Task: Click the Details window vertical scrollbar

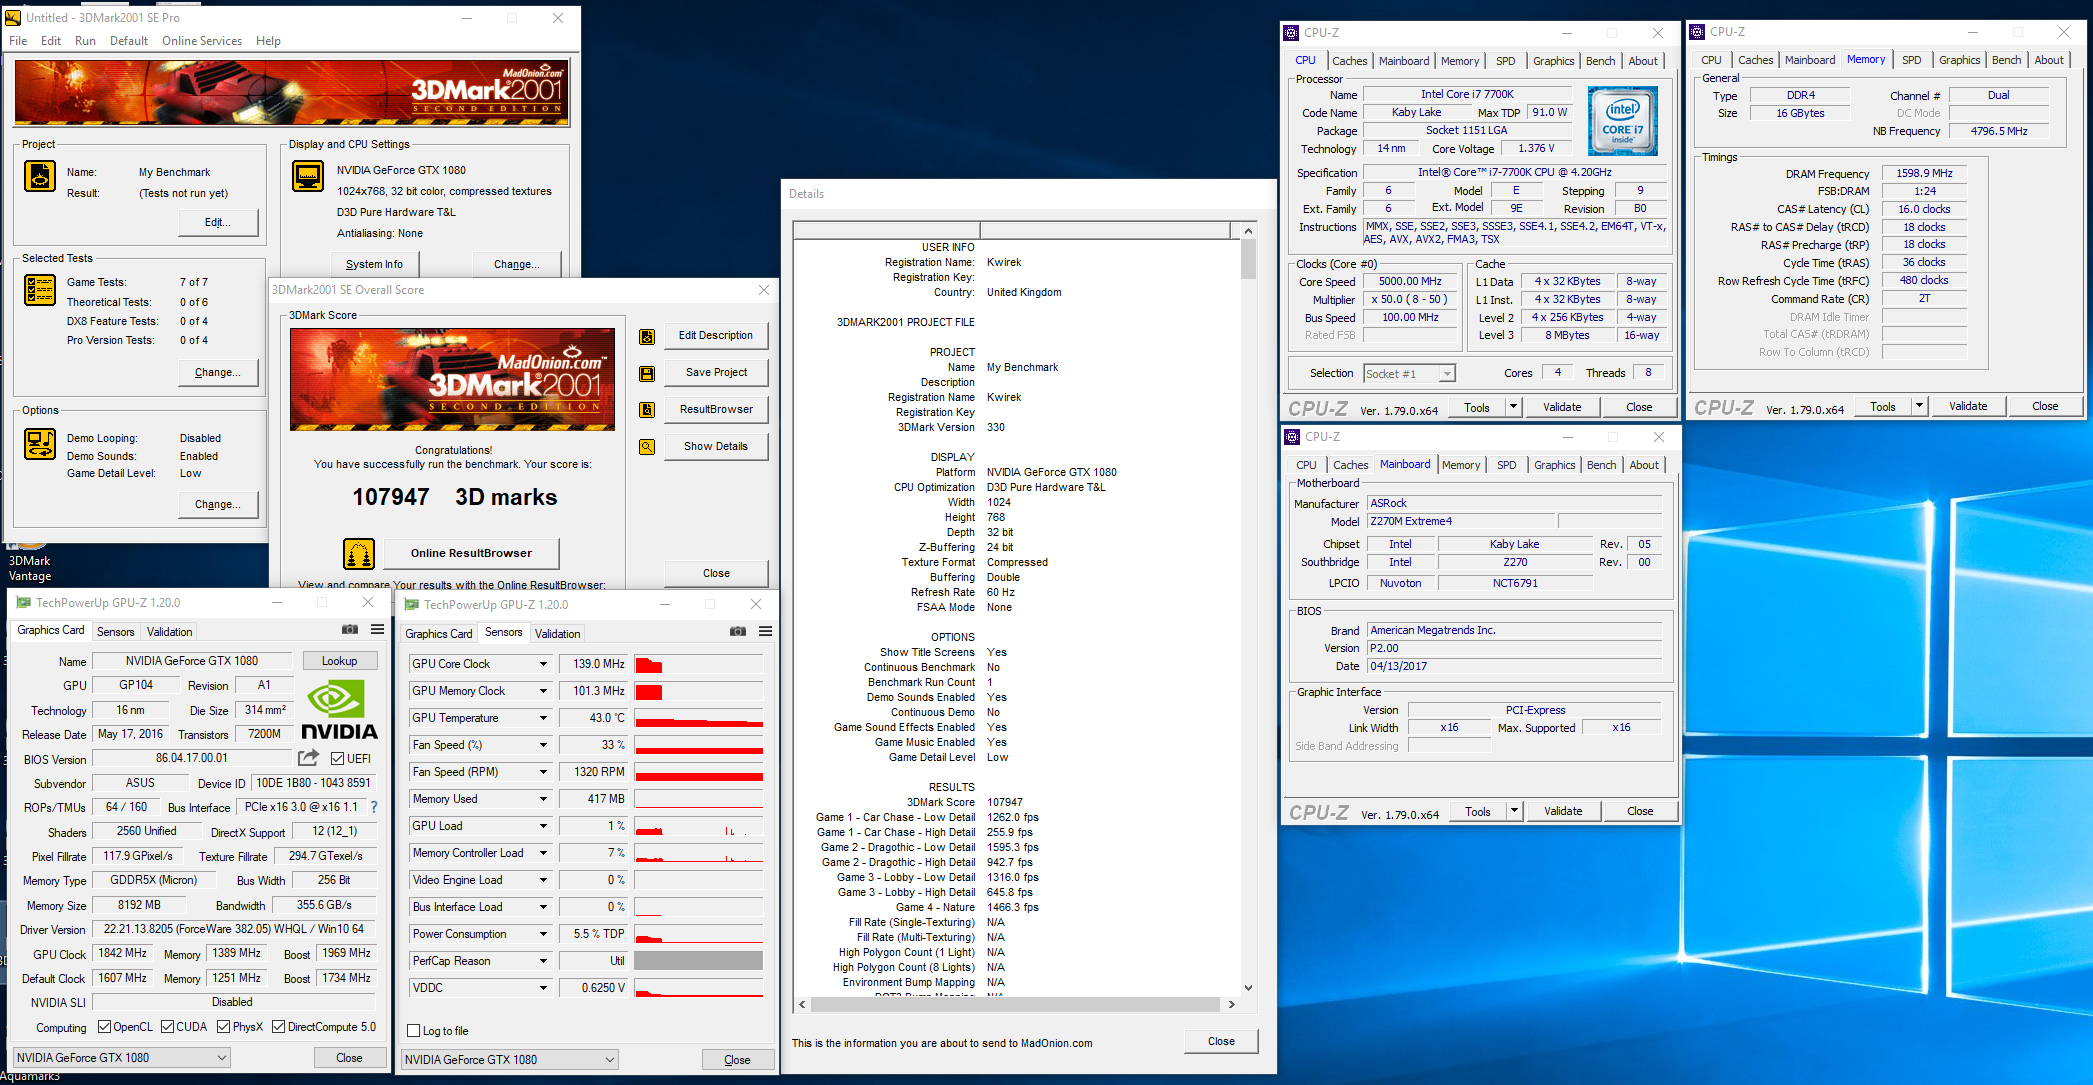Action: [1248, 611]
